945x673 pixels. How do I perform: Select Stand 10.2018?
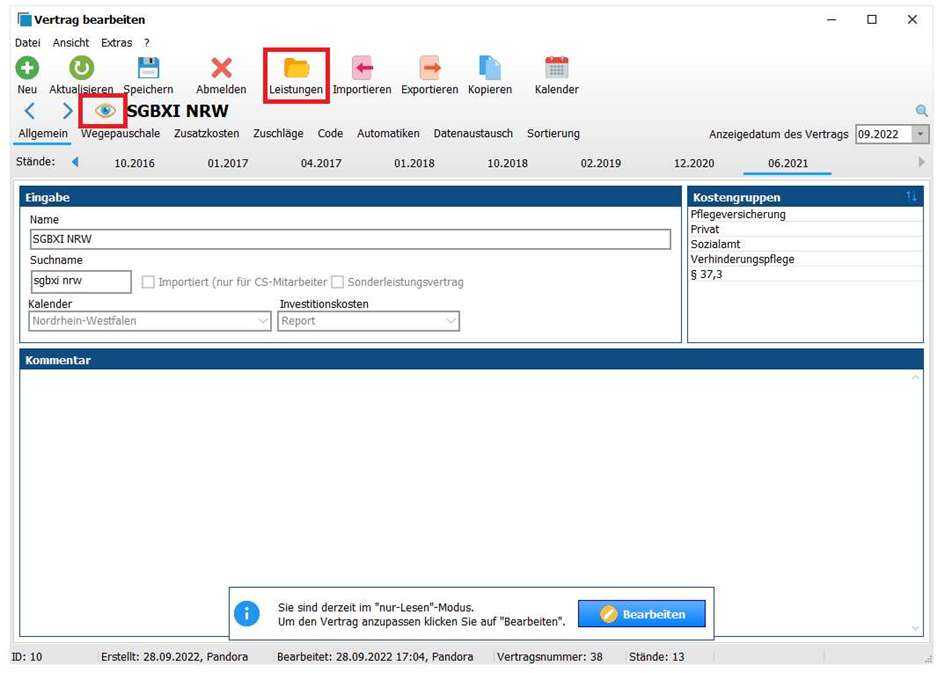click(x=507, y=163)
